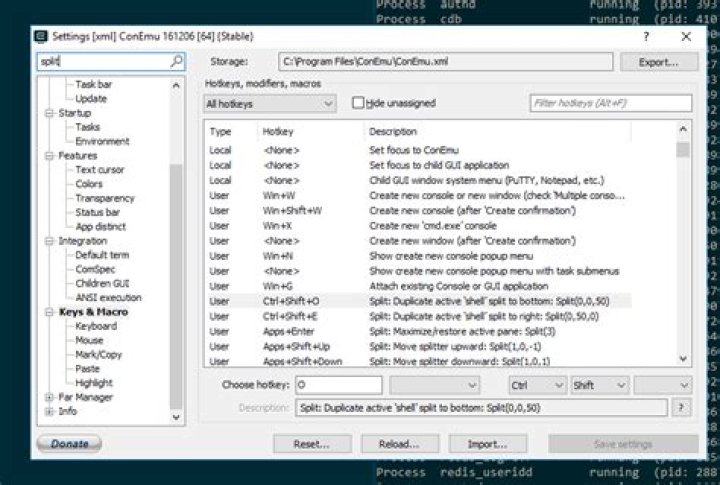The width and height of the screenshot is (720, 485).
Task: Select Mouse under Keys & Macro
Action: tap(89, 341)
